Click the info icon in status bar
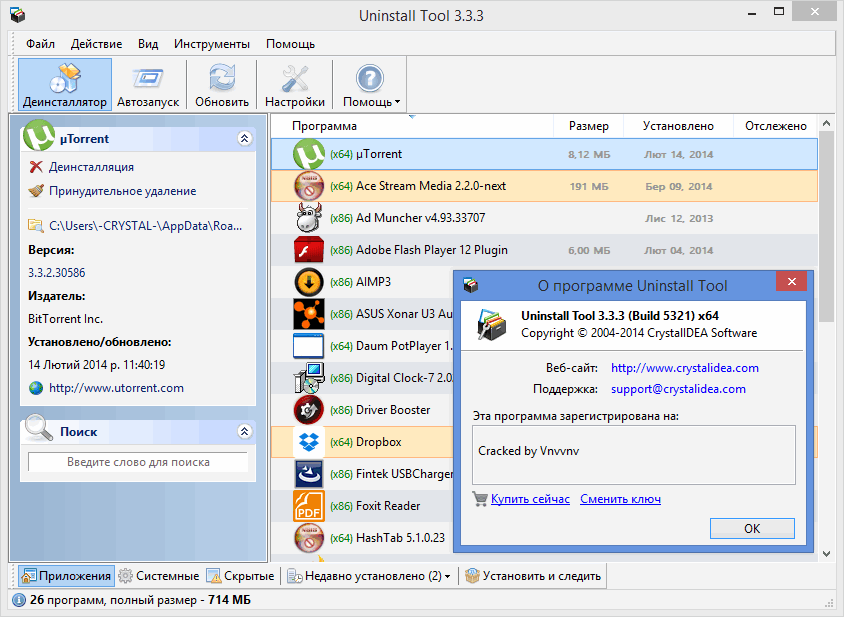The width and height of the screenshot is (844, 617). [19, 600]
